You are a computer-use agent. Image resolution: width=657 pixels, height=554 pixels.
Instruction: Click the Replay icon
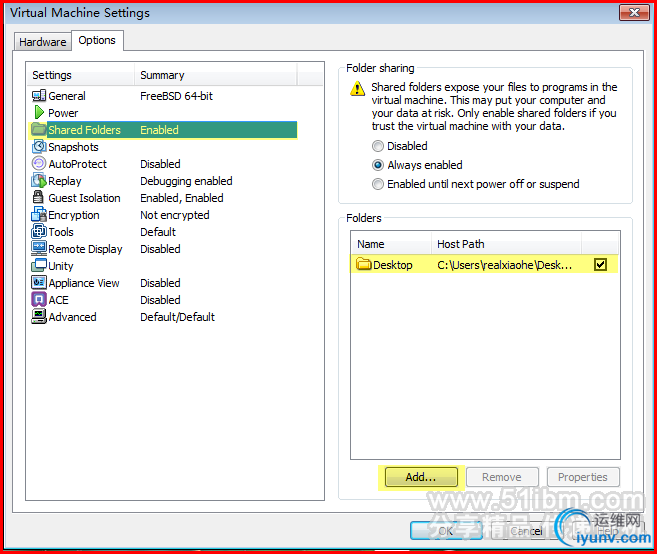[39, 181]
